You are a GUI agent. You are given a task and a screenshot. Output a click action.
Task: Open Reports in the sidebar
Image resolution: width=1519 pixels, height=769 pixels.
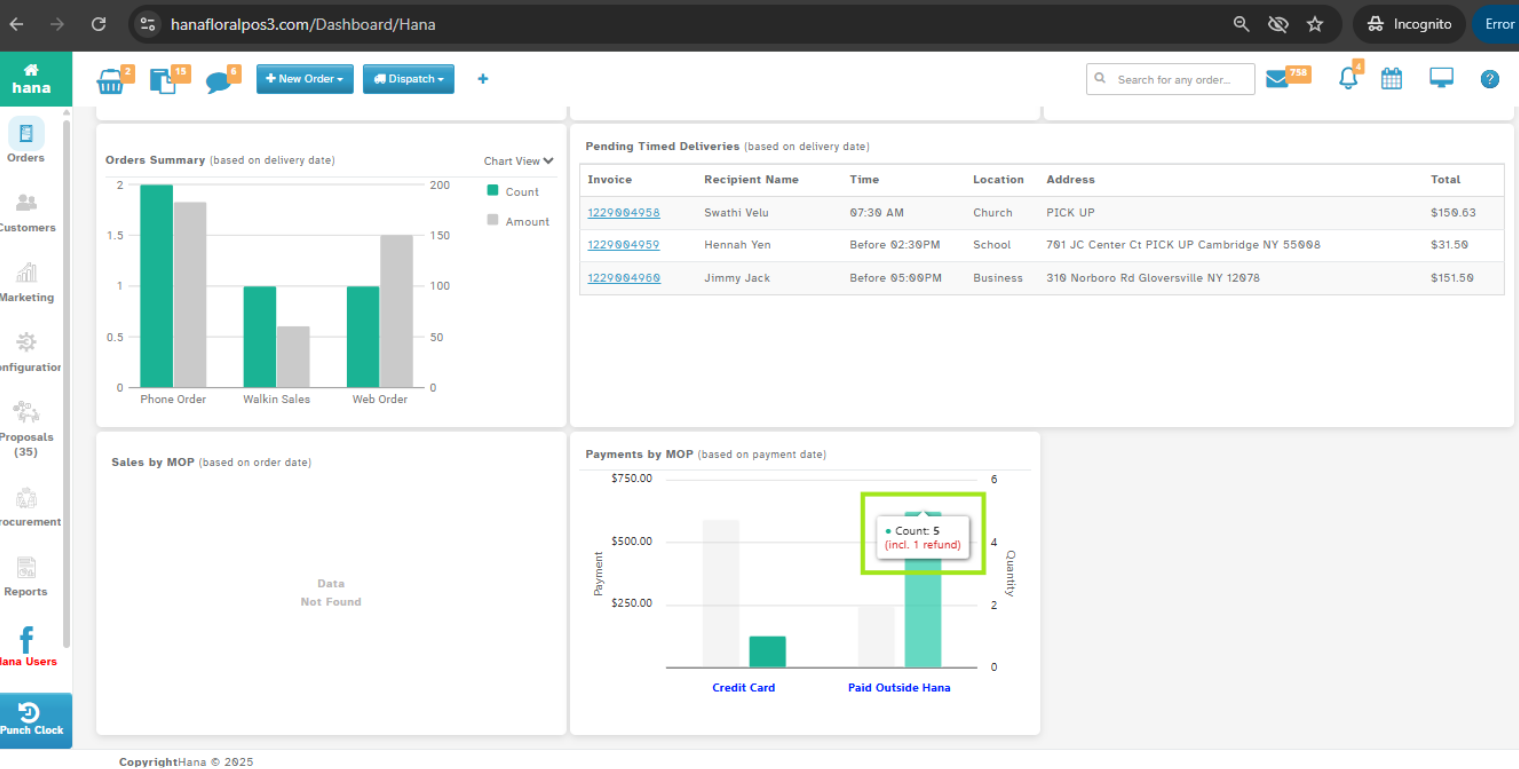pos(26,577)
